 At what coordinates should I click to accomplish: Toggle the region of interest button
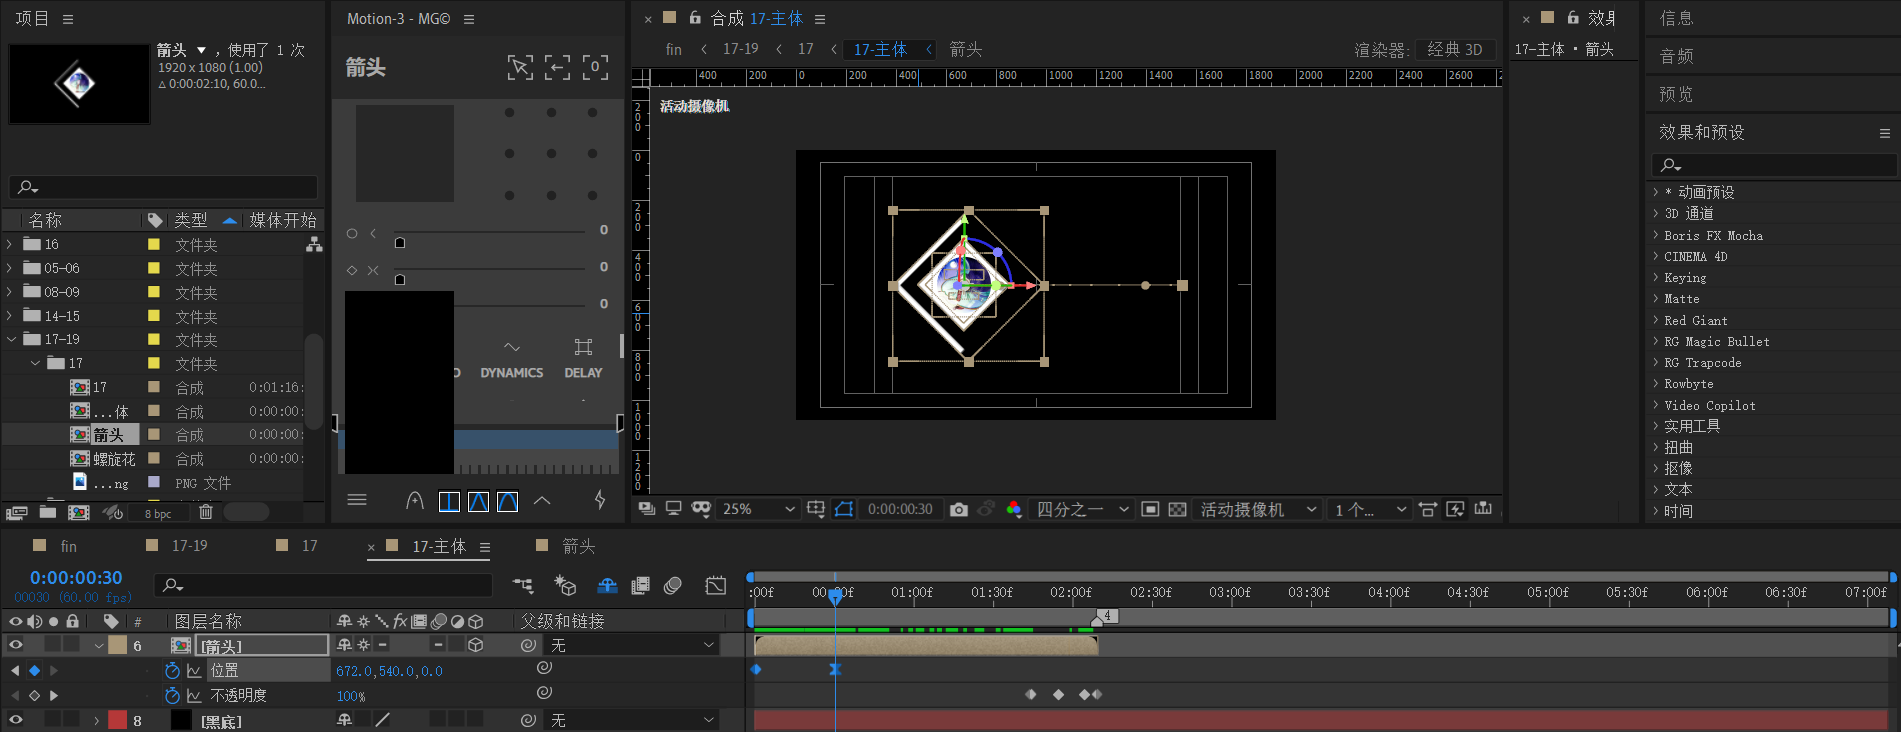pyautogui.click(x=1150, y=509)
